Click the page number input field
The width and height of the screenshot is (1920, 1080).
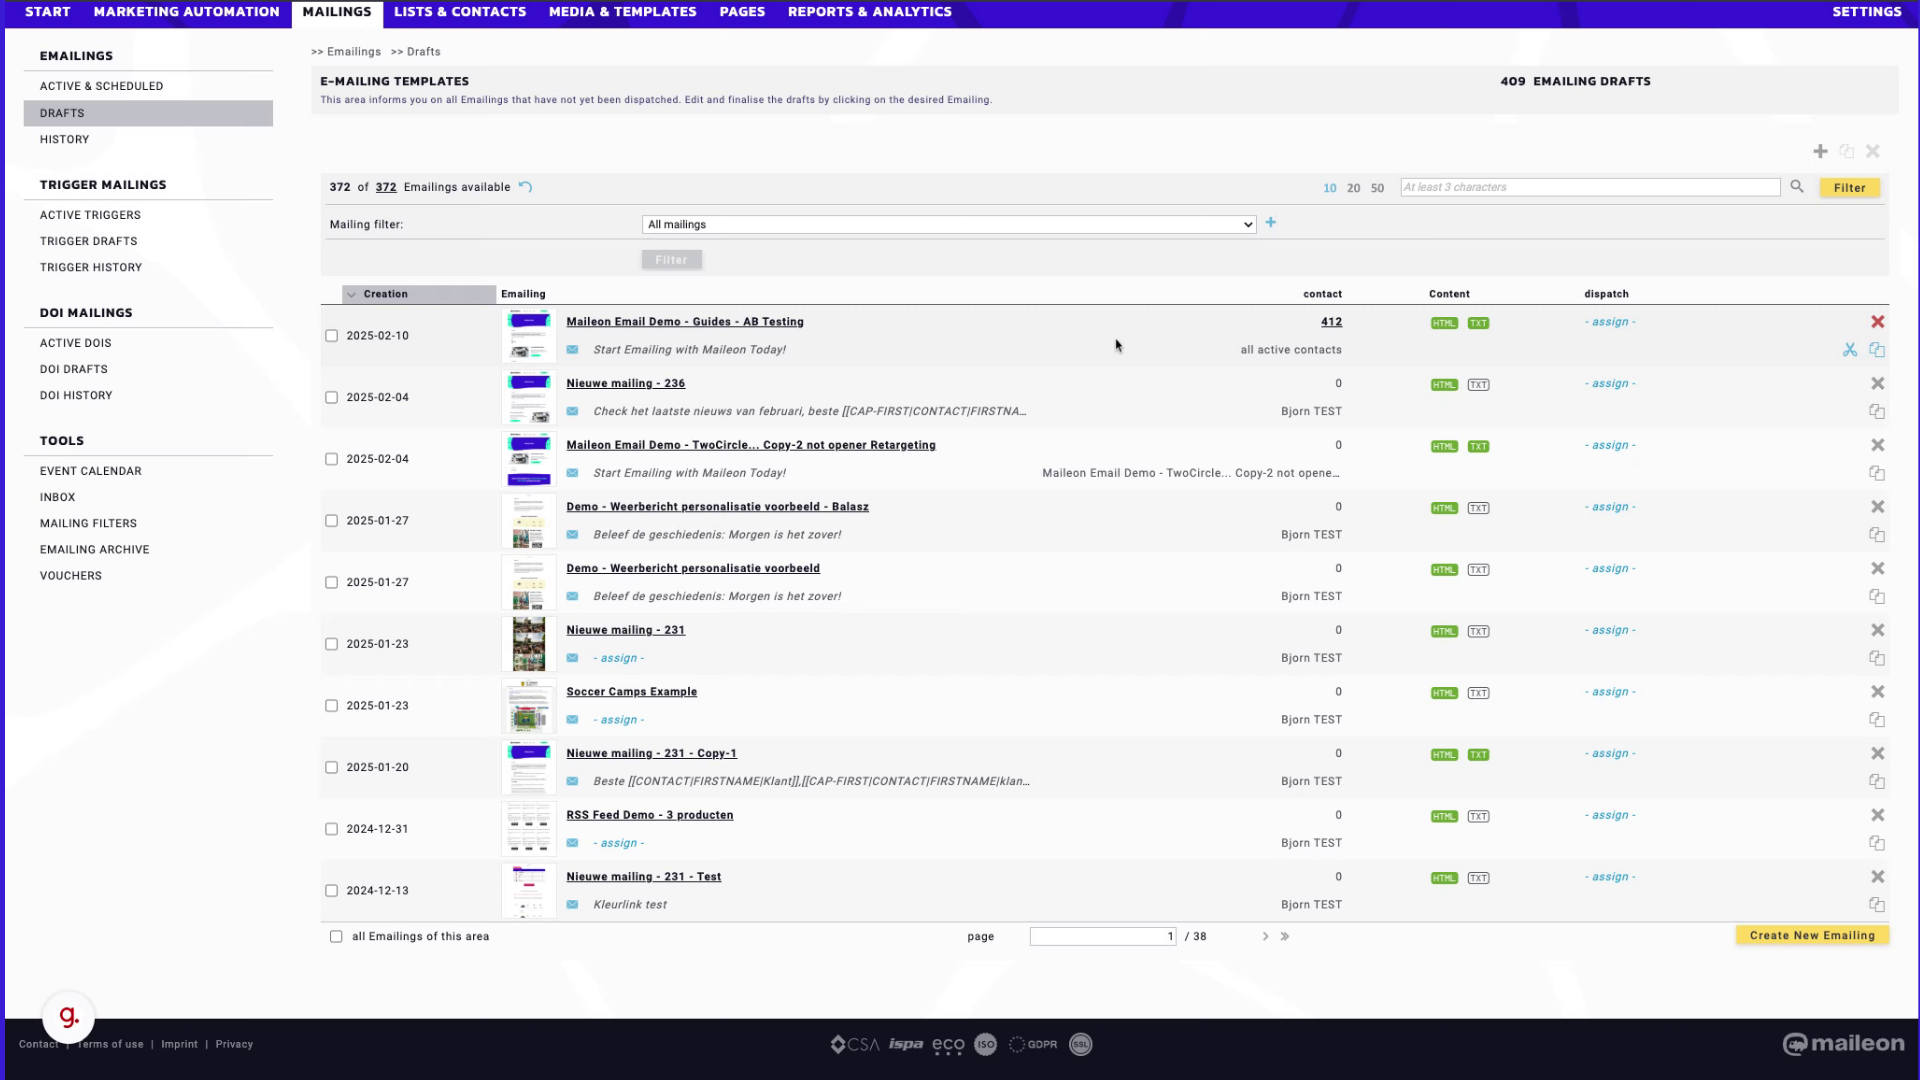coord(1103,937)
